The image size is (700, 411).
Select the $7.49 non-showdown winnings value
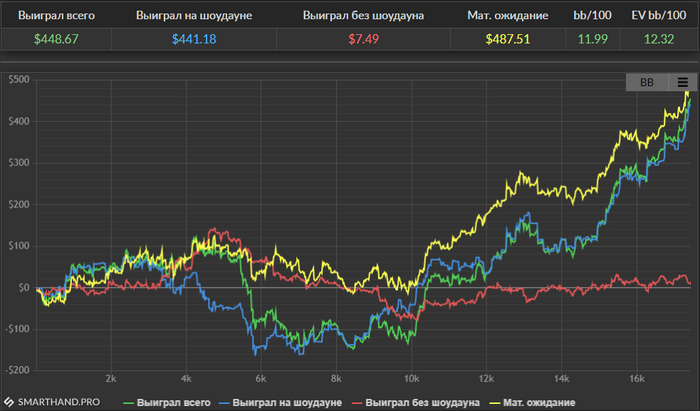pyautogui.click(x=363, y=39)
